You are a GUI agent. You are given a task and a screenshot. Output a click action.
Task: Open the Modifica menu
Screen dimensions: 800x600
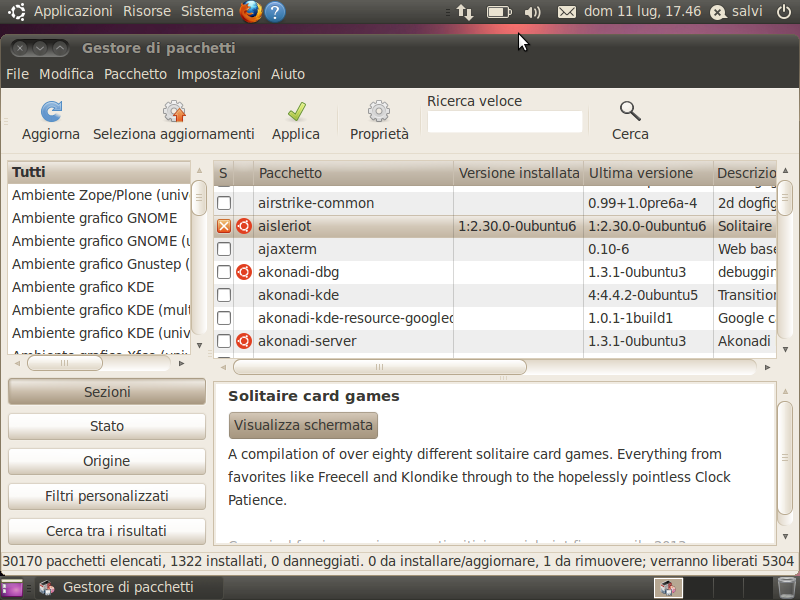(x=66, y=74)
